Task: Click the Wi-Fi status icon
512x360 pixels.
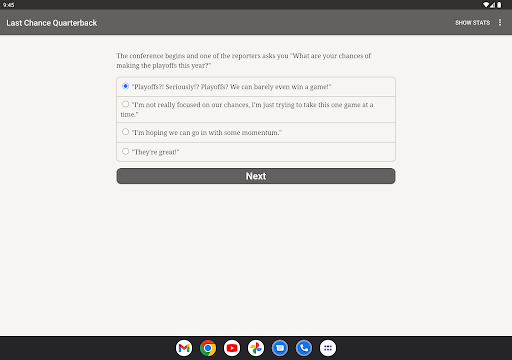Action: click(486, 5)
